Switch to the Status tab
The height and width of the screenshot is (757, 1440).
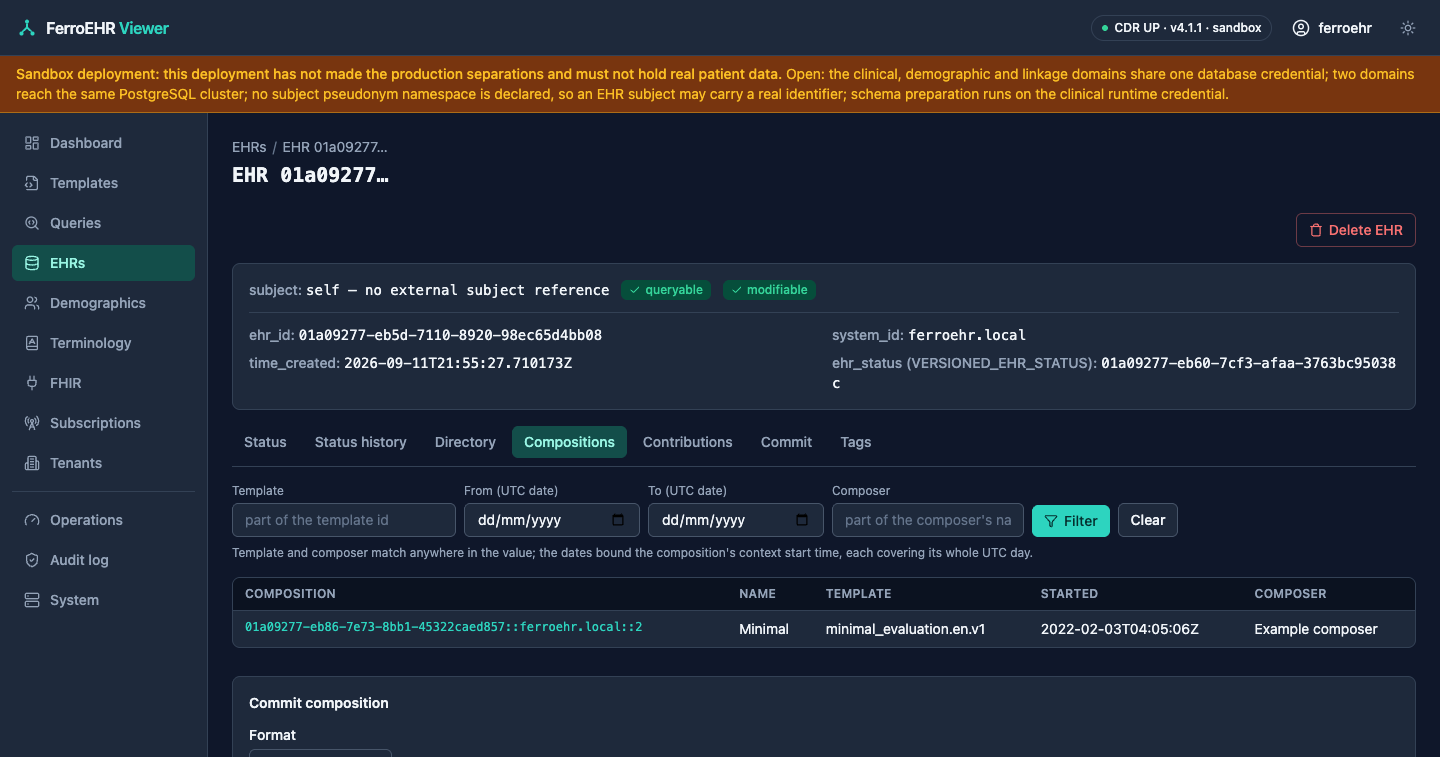(265, 442)
